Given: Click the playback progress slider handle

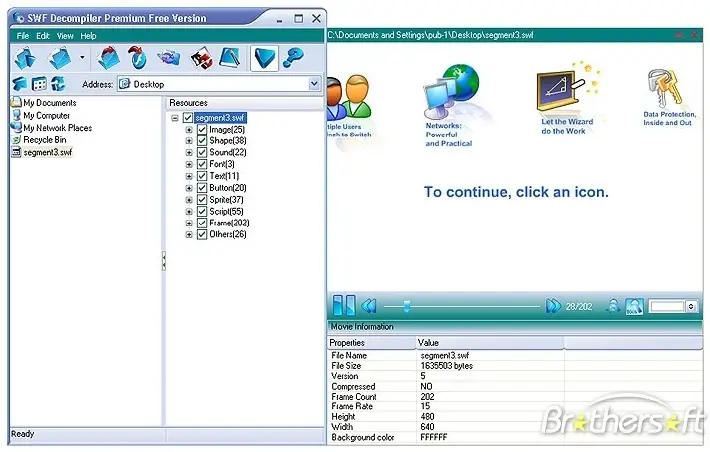Looking at the screenshot, I should click(407, 307).
